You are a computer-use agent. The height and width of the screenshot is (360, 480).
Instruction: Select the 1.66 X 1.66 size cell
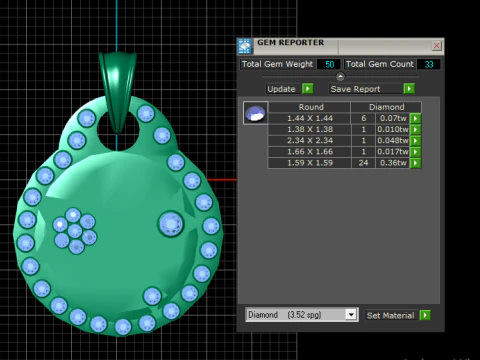point(310,152)
